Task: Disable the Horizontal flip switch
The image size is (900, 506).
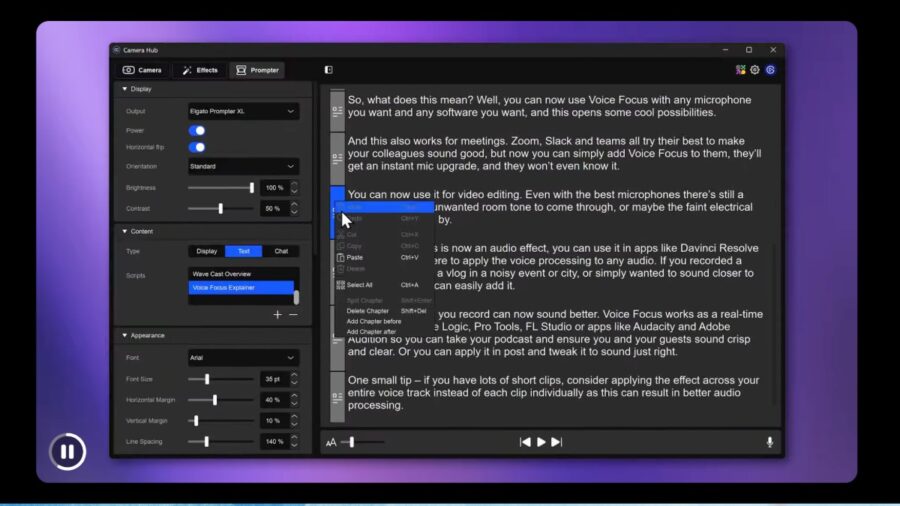Action: [x=197, y=147]
